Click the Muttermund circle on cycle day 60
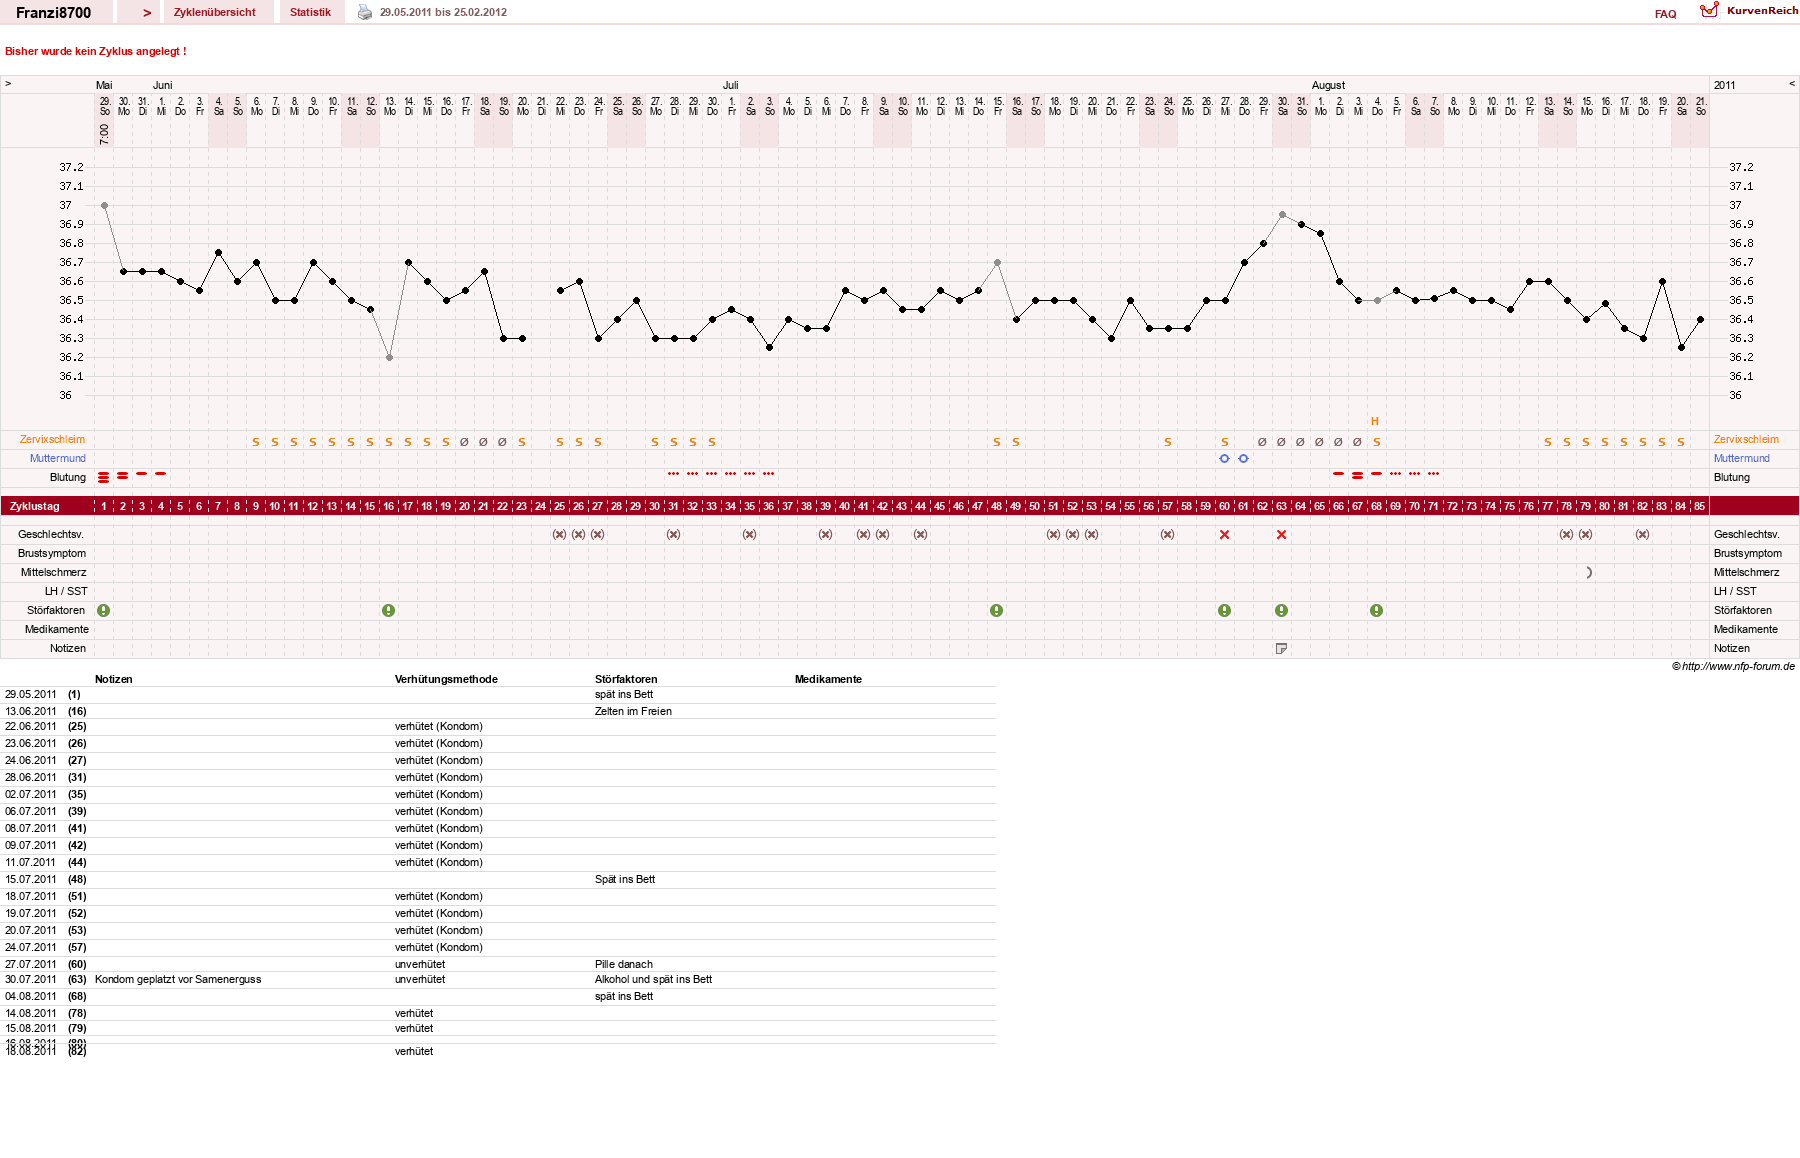Image resolution: width=1800 pixels, height=1158 pixels. pyautogui.click(x=1224, y=458)
